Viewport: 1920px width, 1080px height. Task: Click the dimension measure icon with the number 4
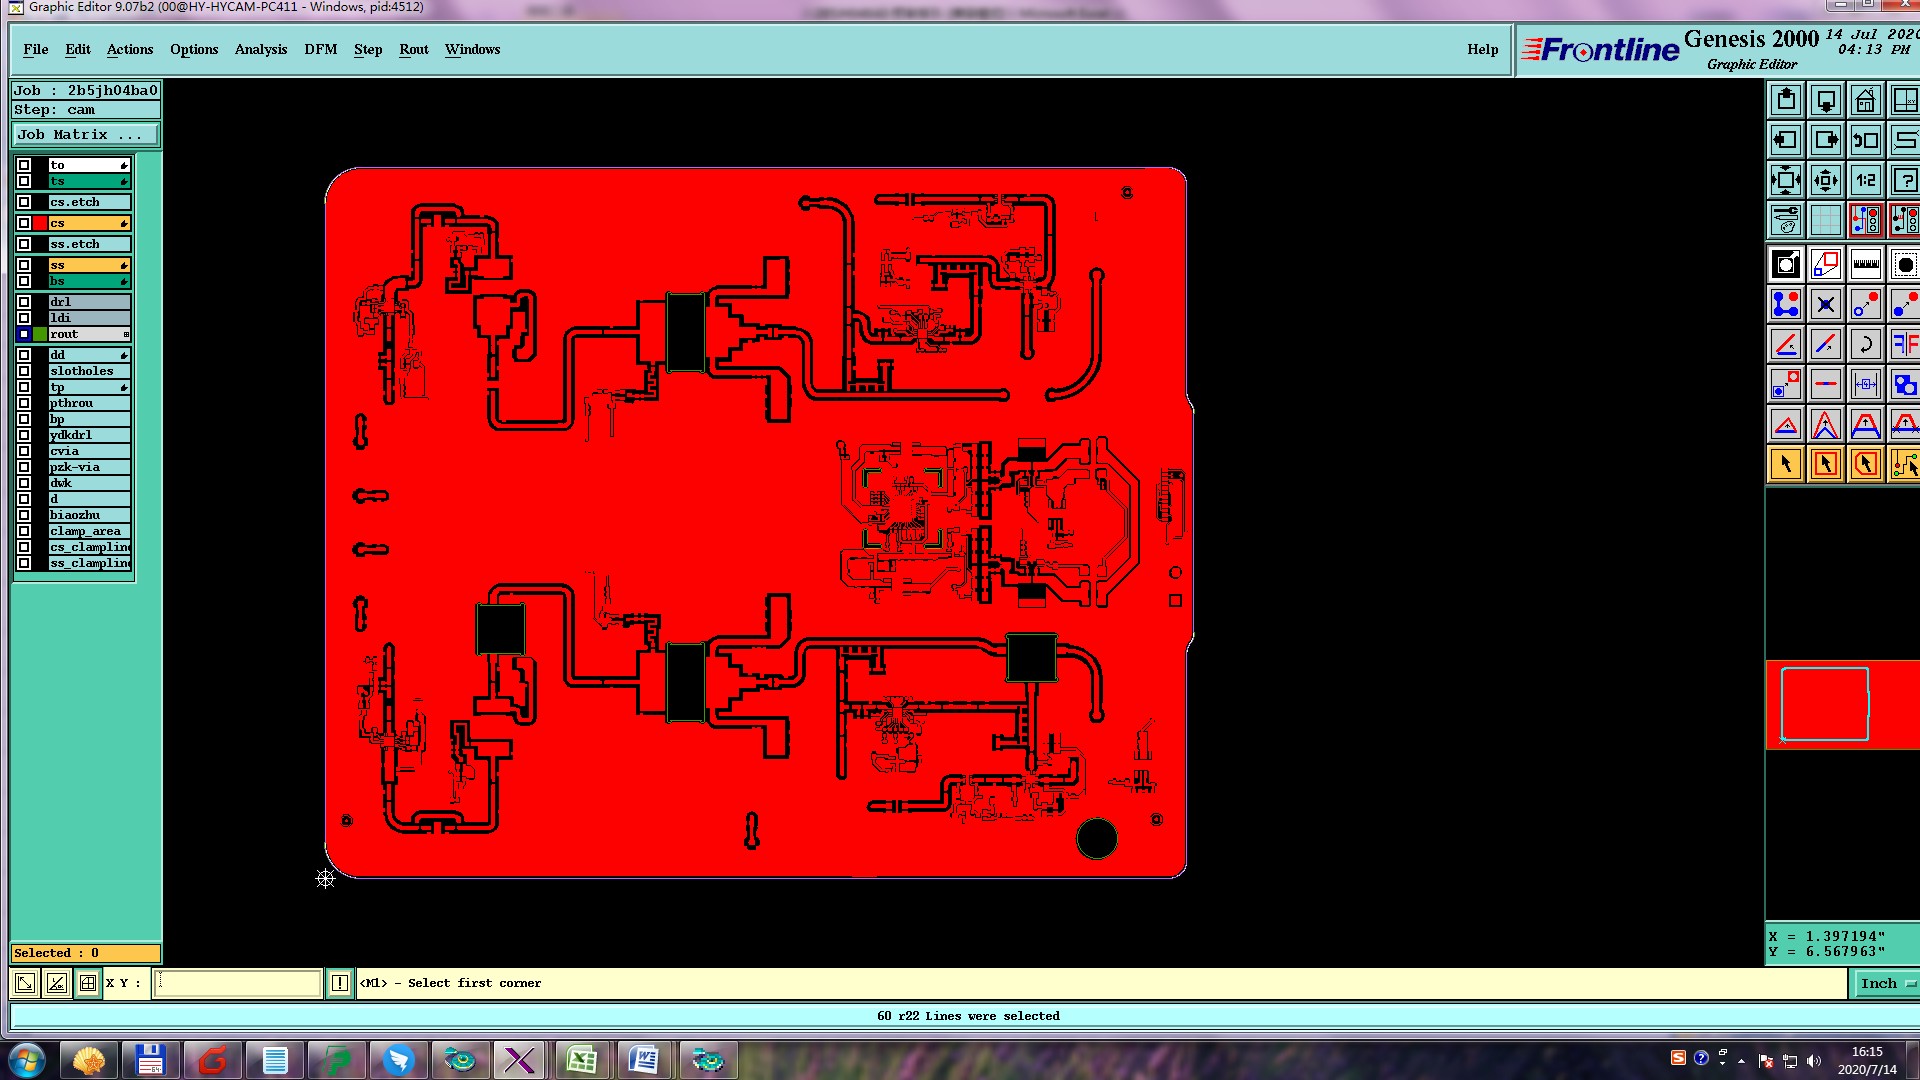click(1865, 384)
